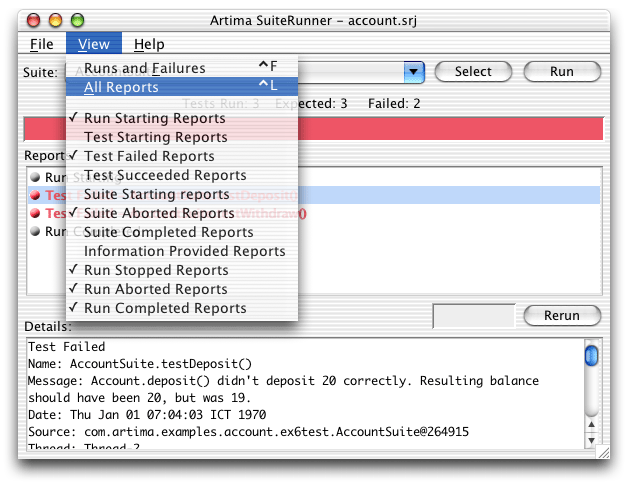Click the red icon of the testDeposit failed report
The image size is (633, 485).
(36, 195)
